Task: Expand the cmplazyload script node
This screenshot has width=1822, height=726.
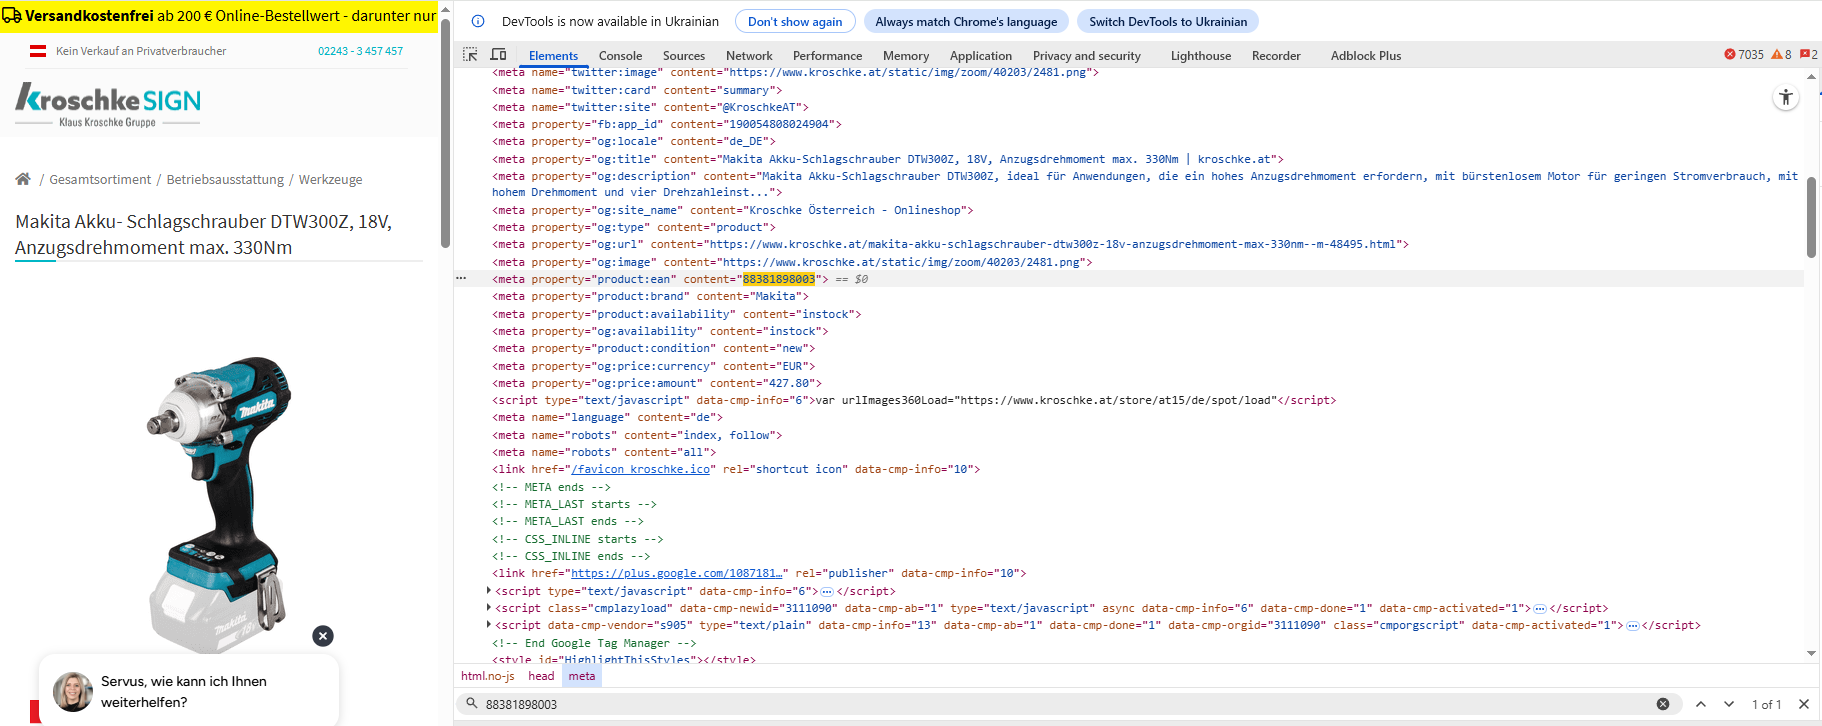Action: [x=489, y=608]
